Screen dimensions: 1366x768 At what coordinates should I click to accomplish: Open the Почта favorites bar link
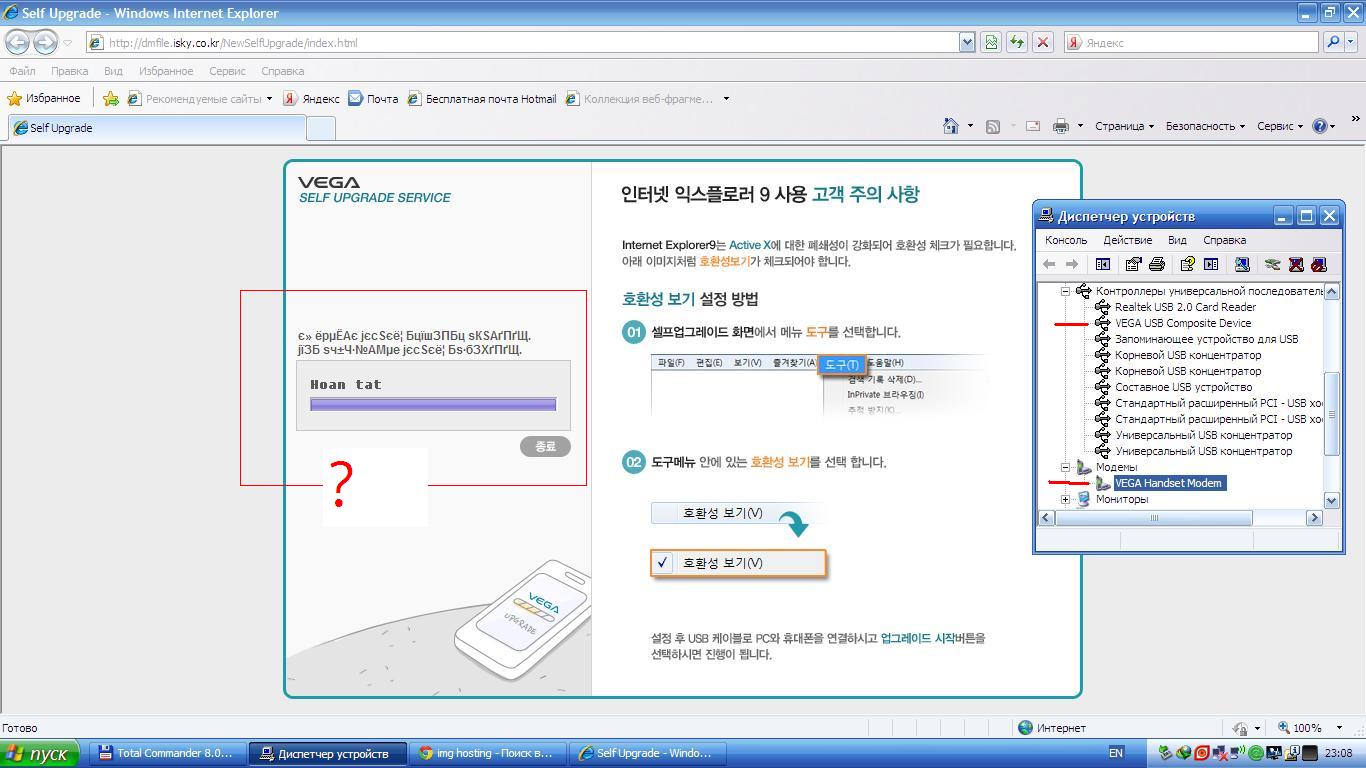click(373, 98)
